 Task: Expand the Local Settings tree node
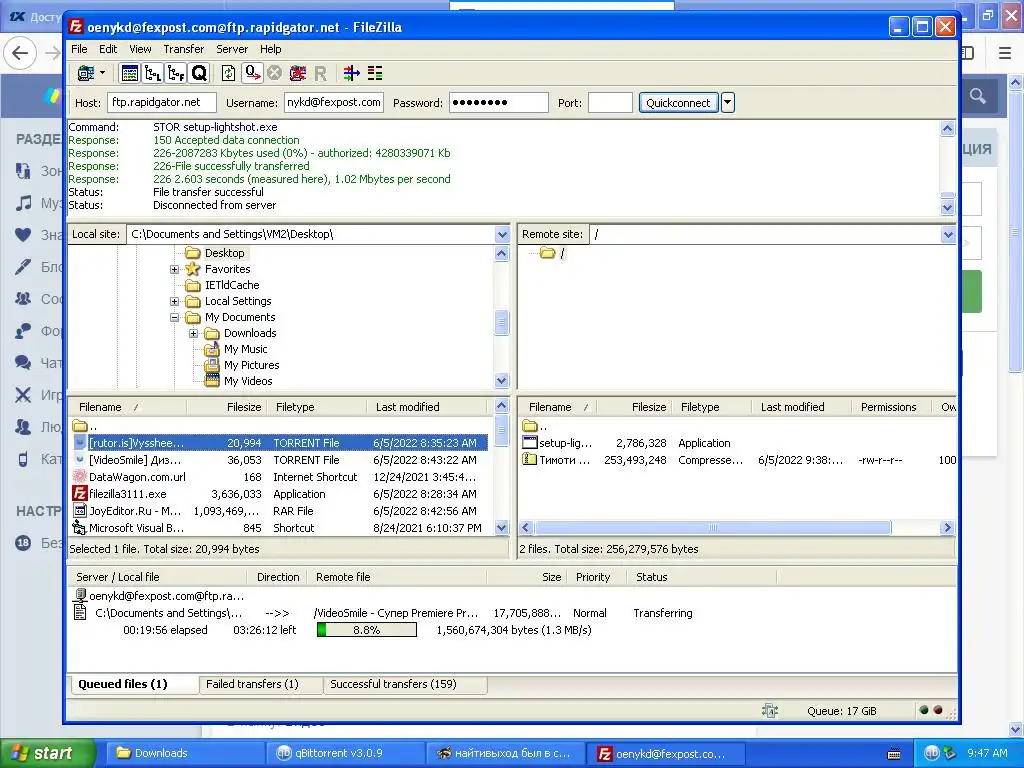tap(174, 301)
